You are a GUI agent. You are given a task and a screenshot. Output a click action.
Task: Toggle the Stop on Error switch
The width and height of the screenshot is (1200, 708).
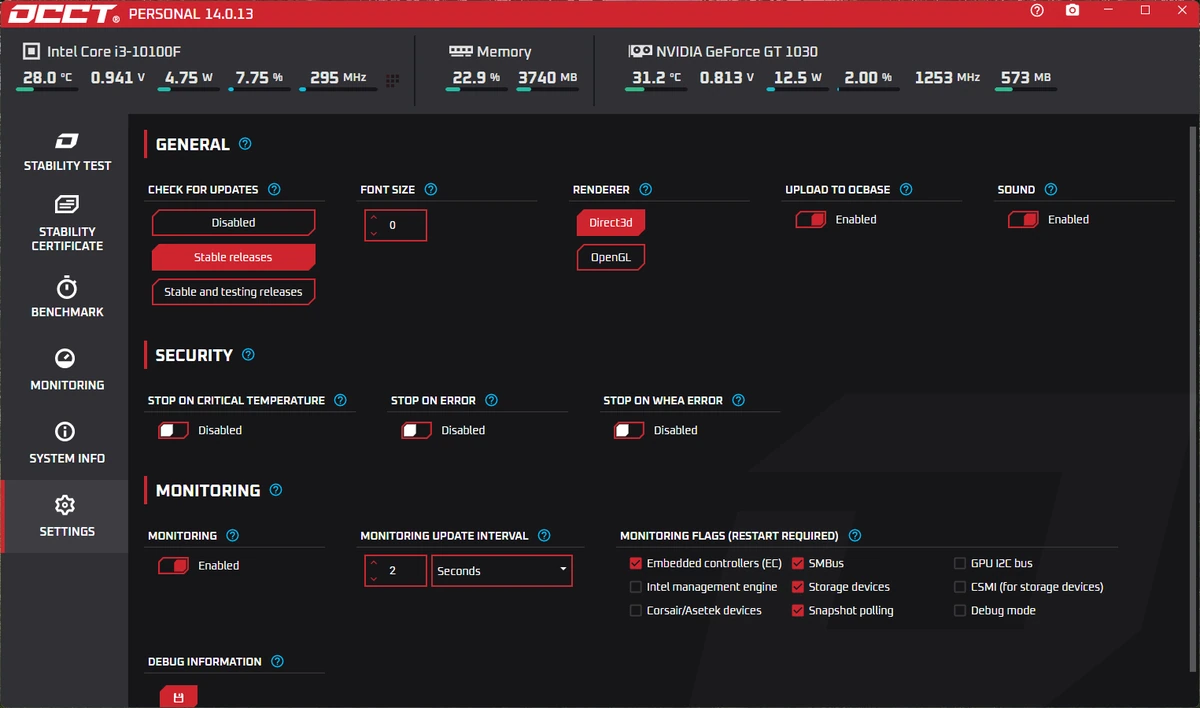coord(416,430)
